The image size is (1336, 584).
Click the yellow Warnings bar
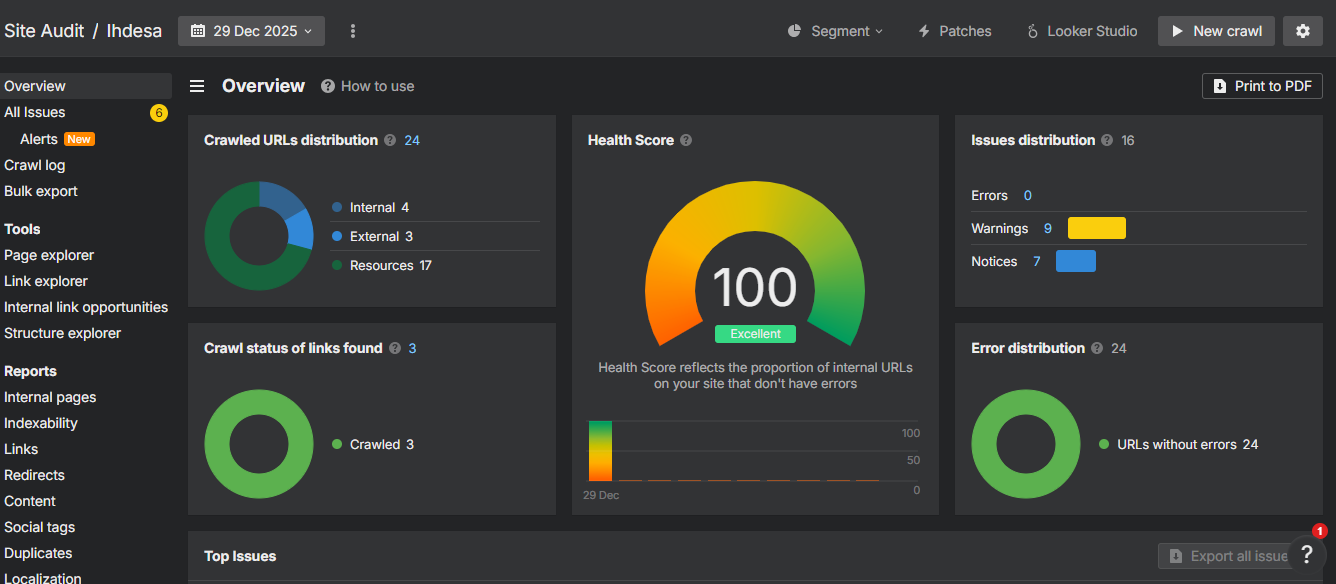1096,228
